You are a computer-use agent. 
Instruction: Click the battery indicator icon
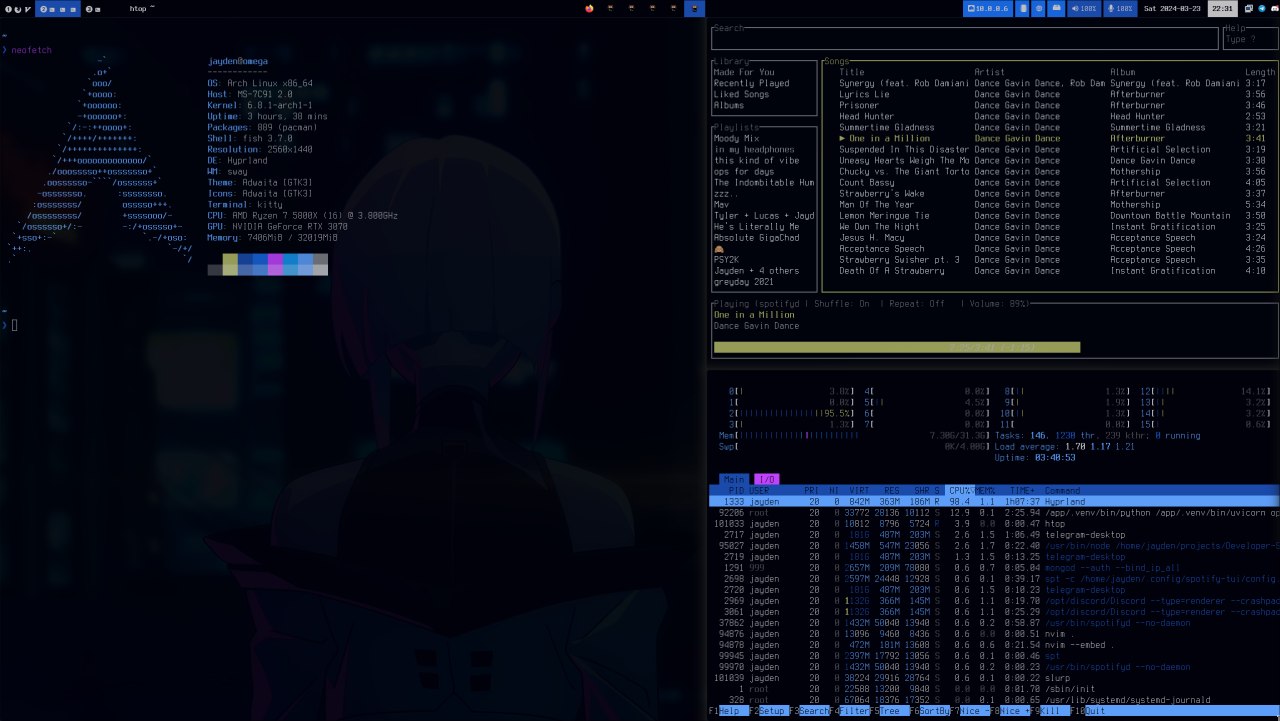[1023, 8]
